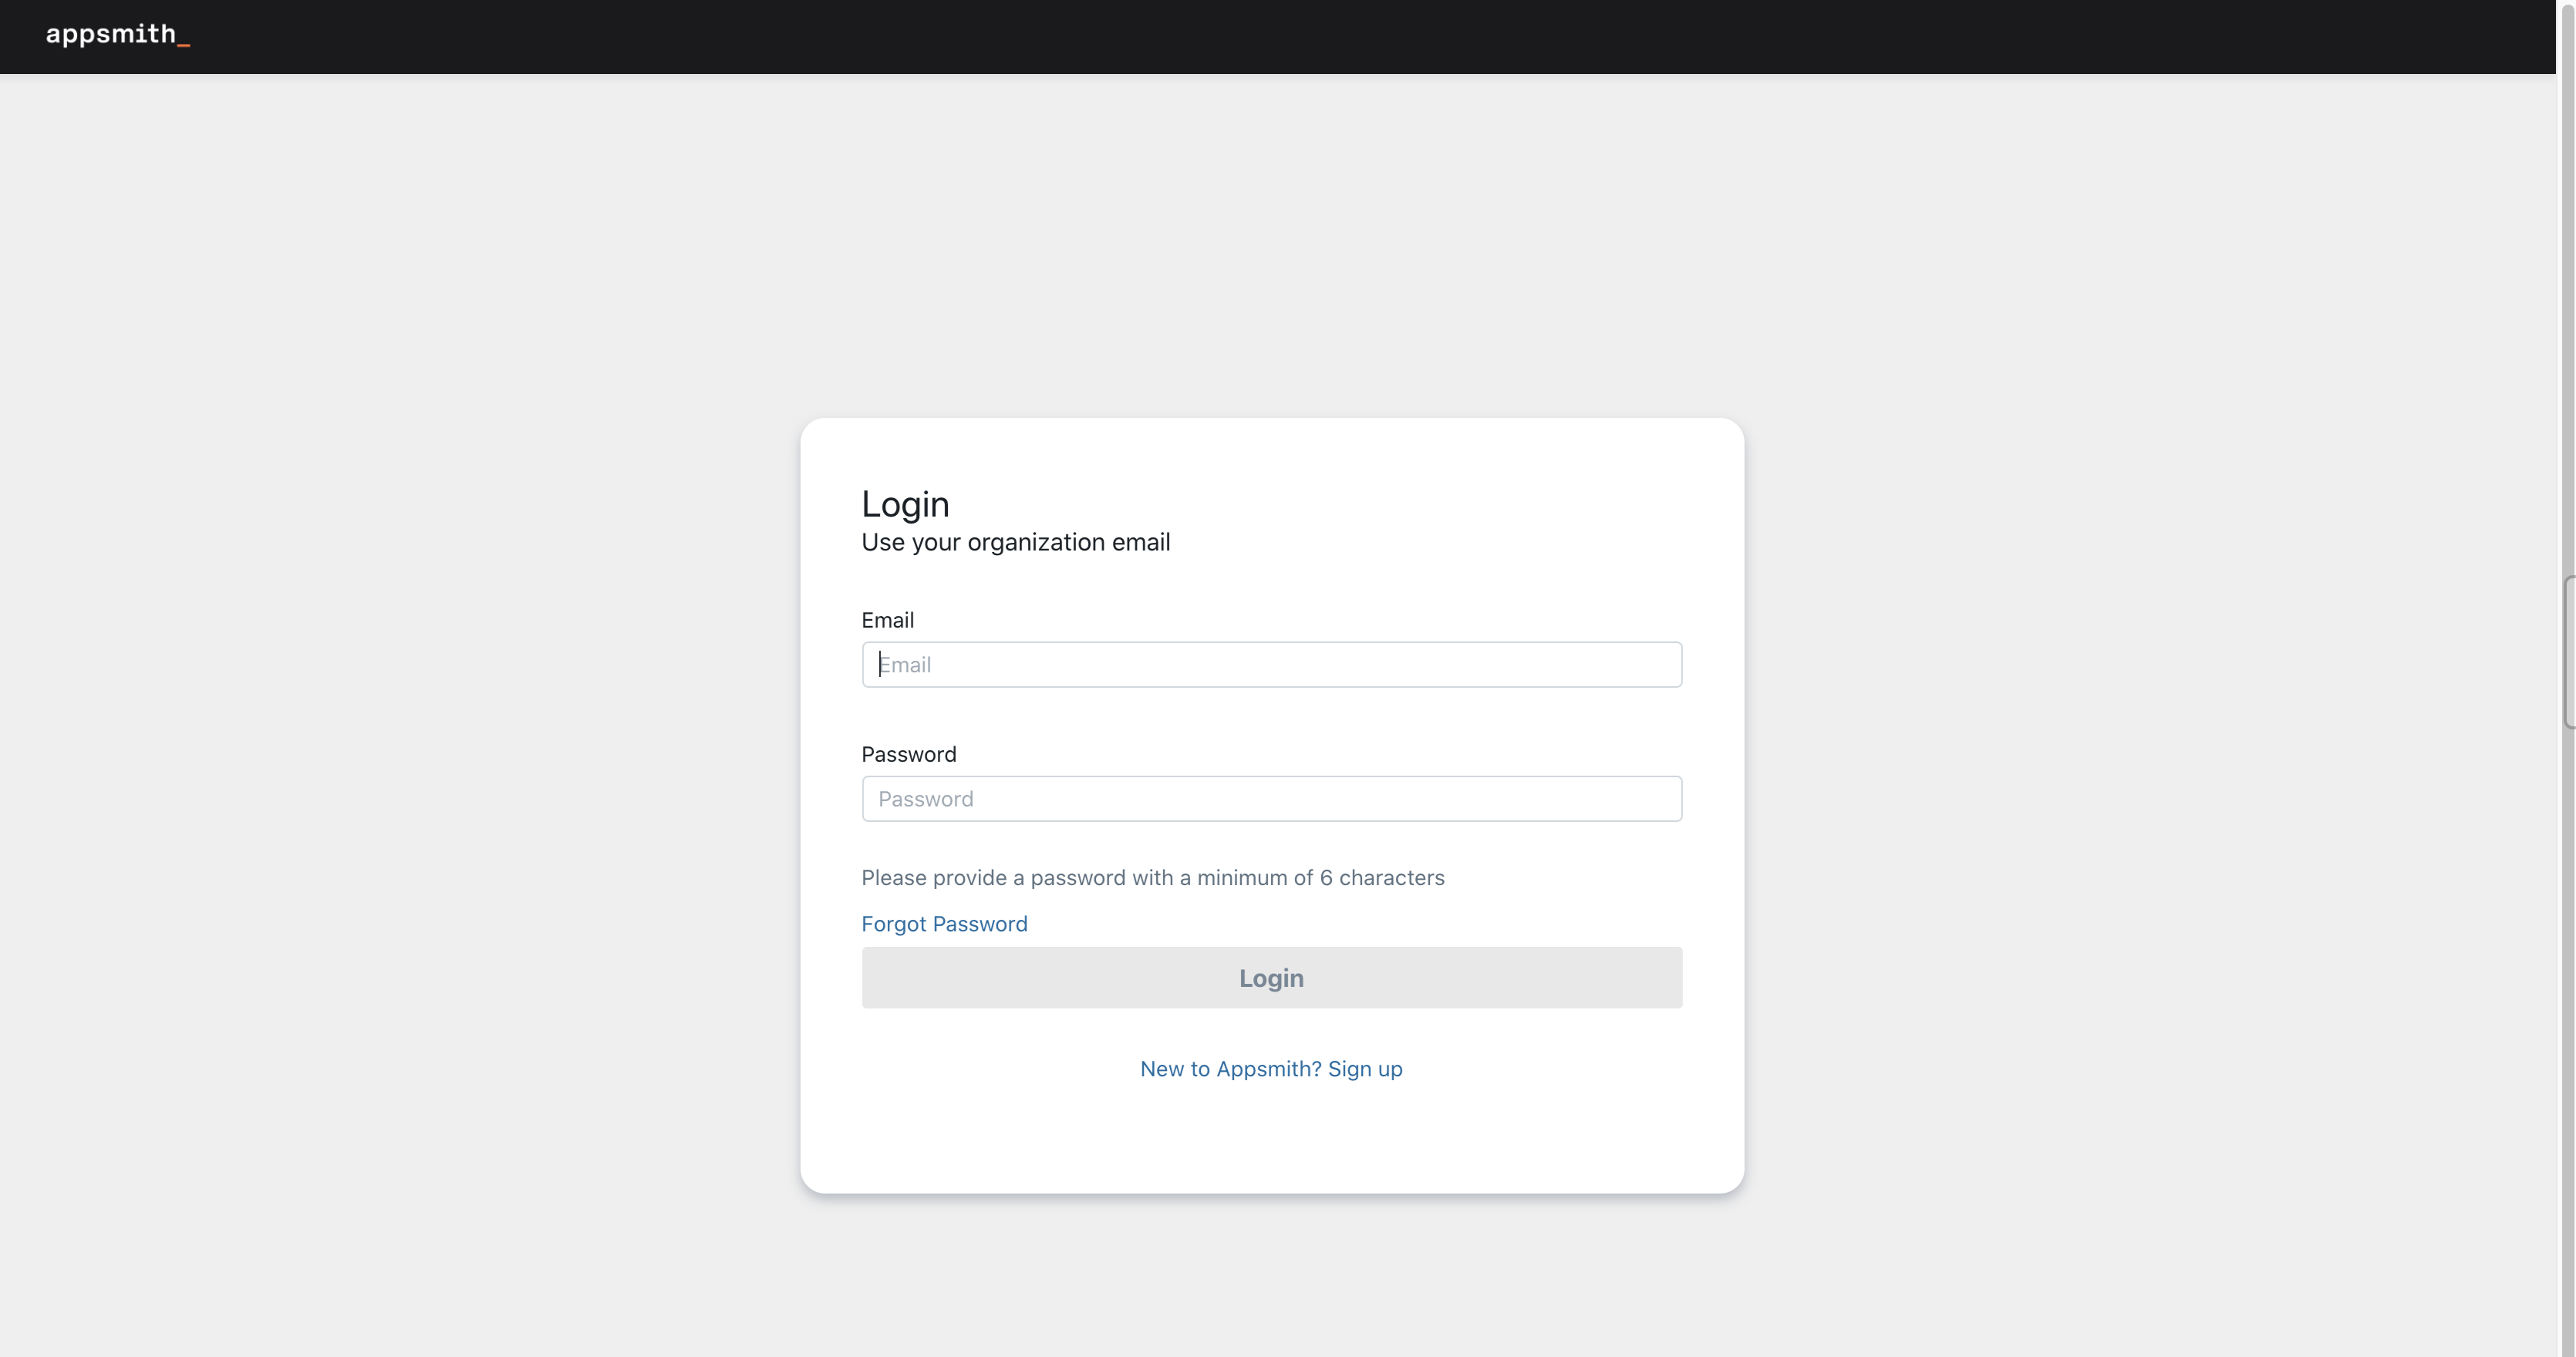Click the gray page background right of the login card
The image size is (2576, 1357).
pyautogui.click(x=2150, y=800)
